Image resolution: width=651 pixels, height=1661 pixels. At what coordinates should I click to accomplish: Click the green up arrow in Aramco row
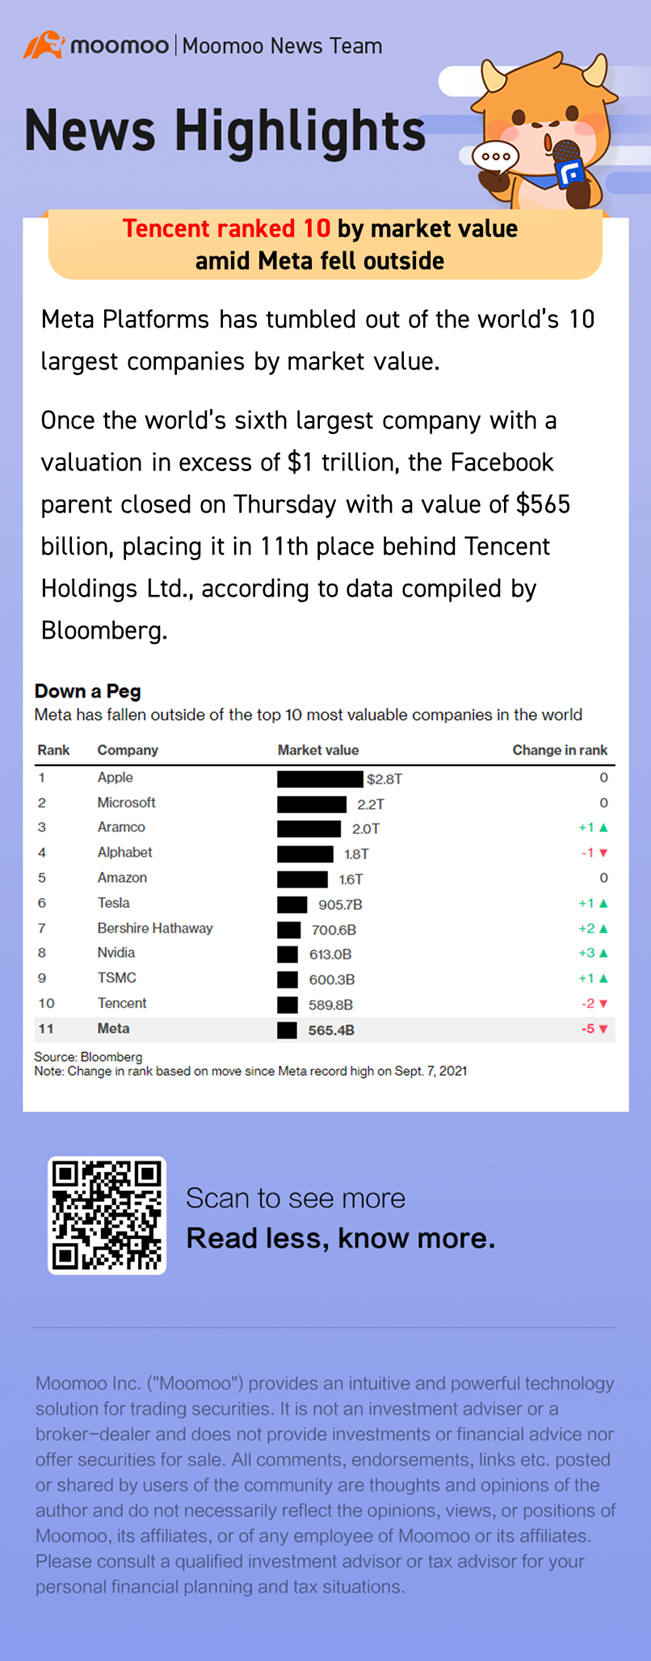tap(603, 828)
